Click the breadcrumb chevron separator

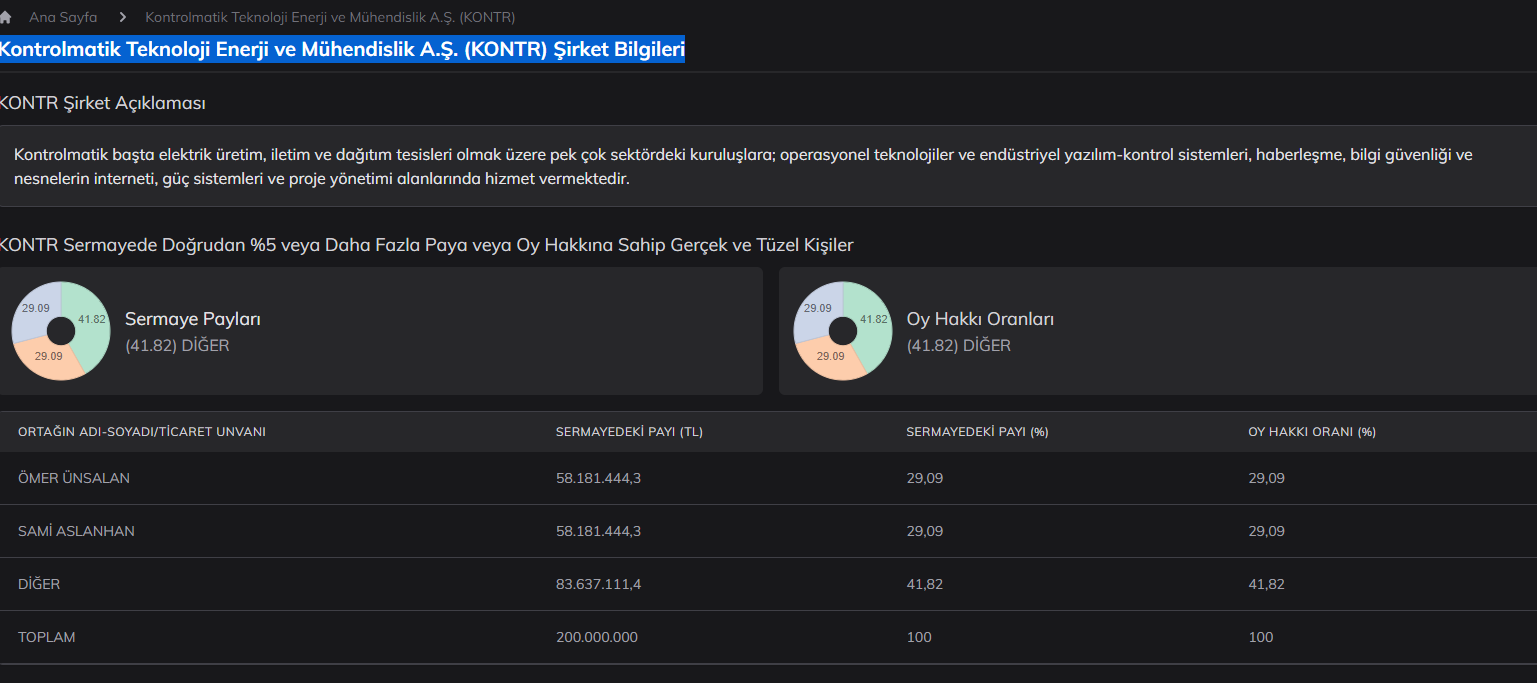(x=121, y=17)
